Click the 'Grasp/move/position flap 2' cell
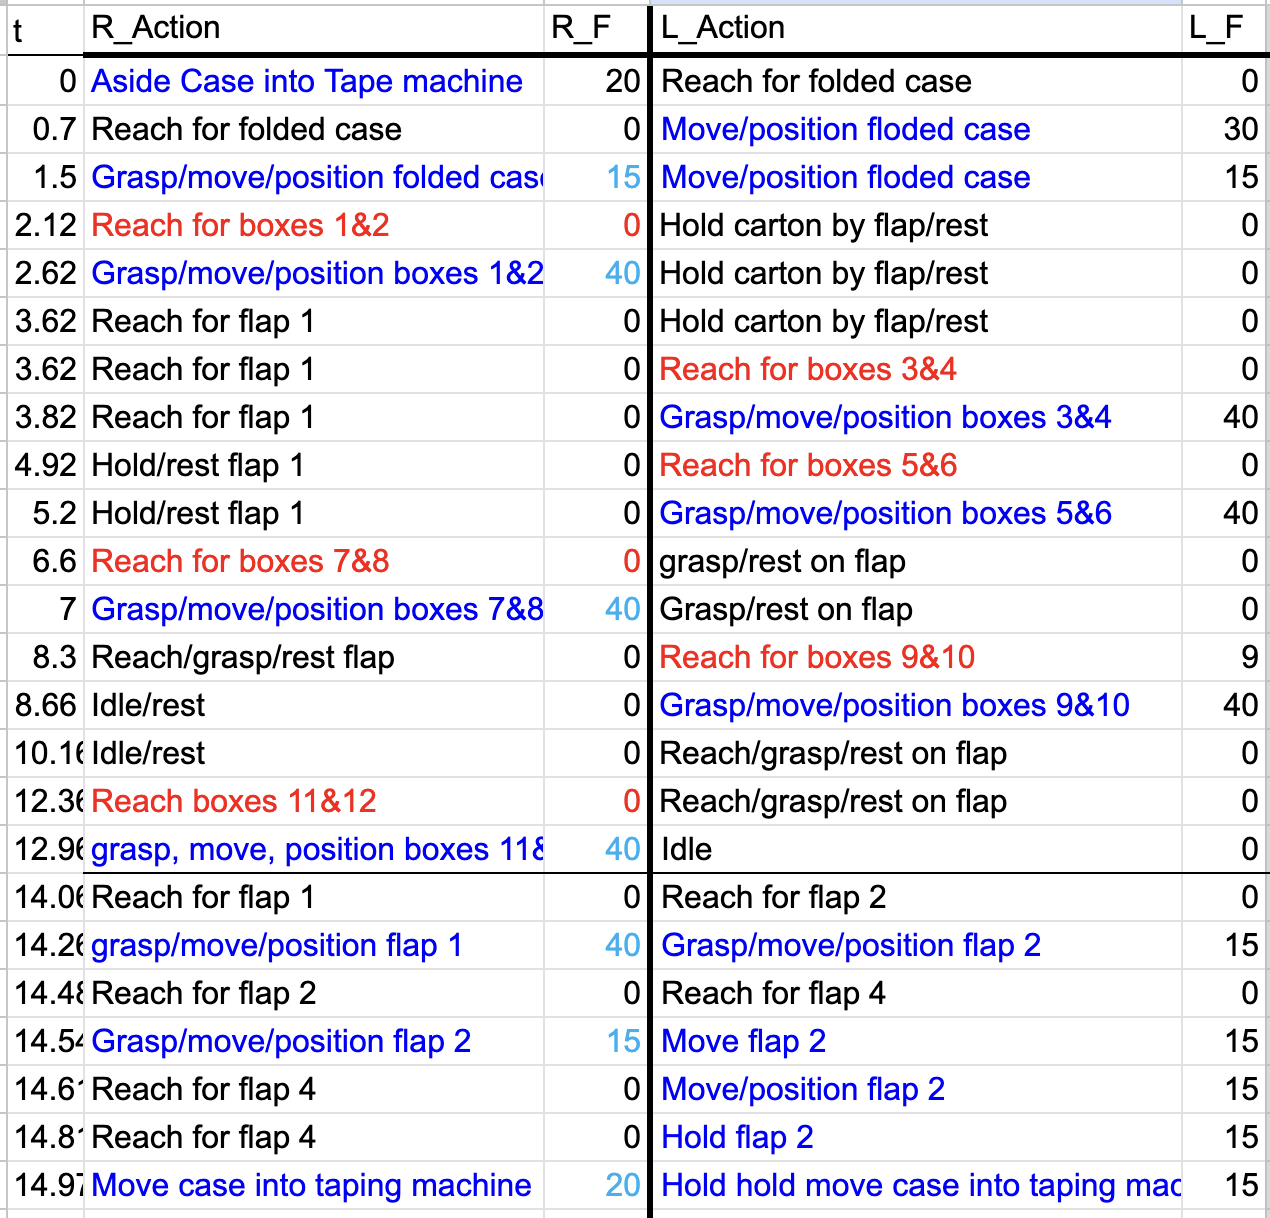1270x1218 pixels. pos(850,945)
